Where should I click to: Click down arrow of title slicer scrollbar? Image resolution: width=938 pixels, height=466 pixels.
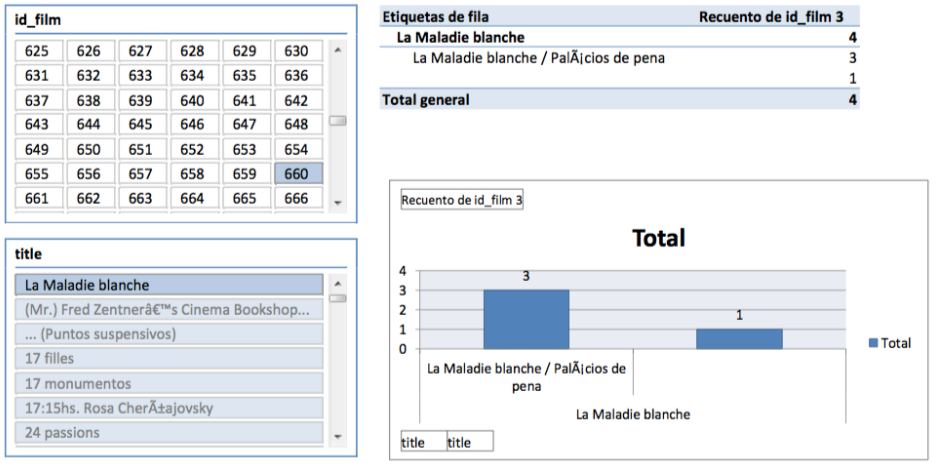pos(337,437)
